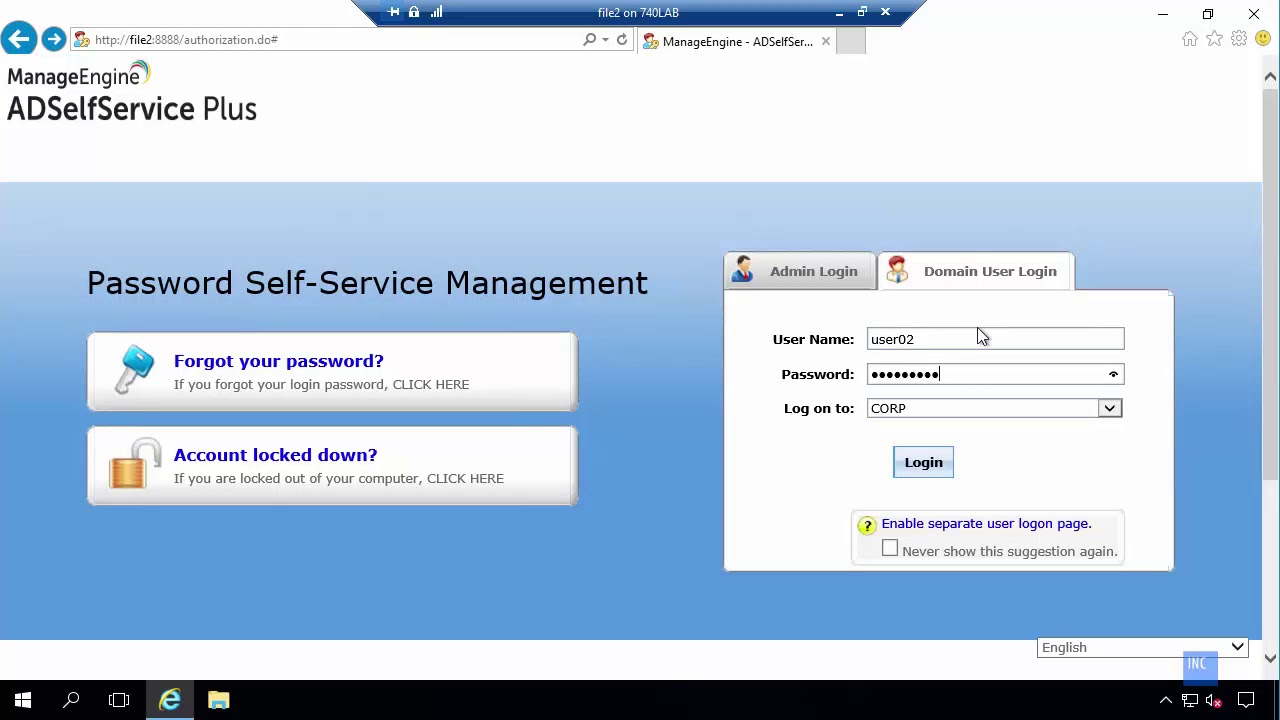Click the yellow question mark help icon
This screenshot has width=1280, height=720.
(866, 525)
